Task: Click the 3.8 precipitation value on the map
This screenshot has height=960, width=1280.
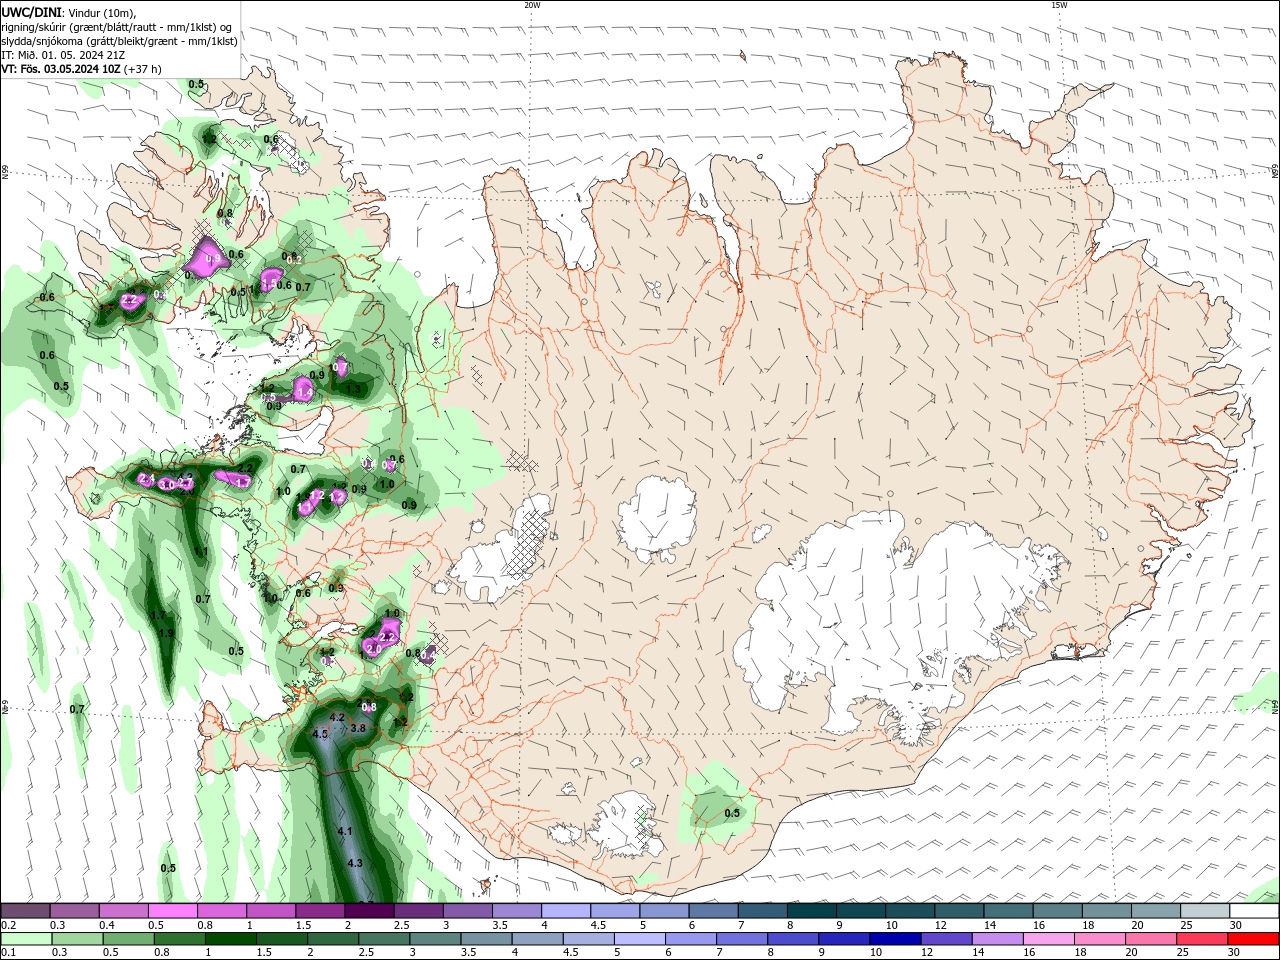Action: [358, 729]
